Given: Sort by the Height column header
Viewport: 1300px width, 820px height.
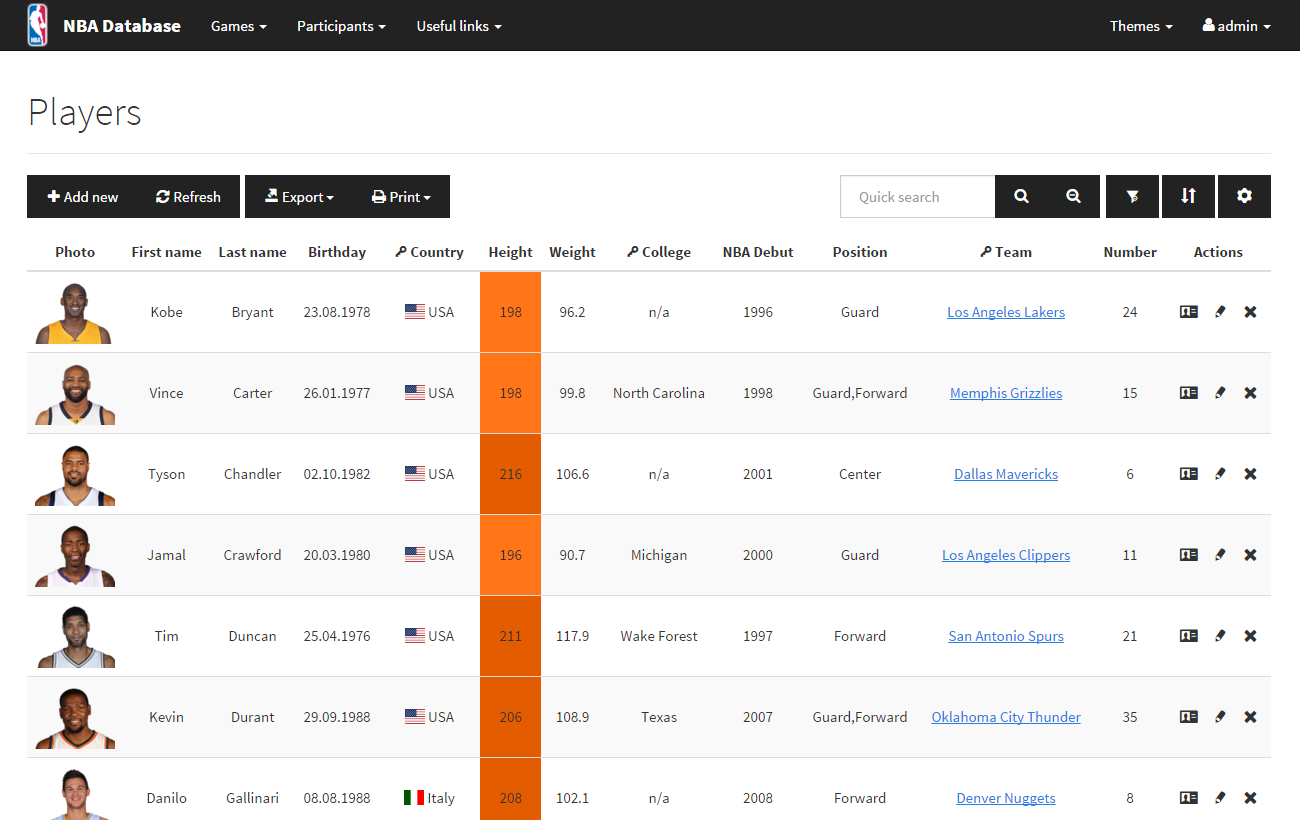Looking at the screenshot, I should 510,252.
